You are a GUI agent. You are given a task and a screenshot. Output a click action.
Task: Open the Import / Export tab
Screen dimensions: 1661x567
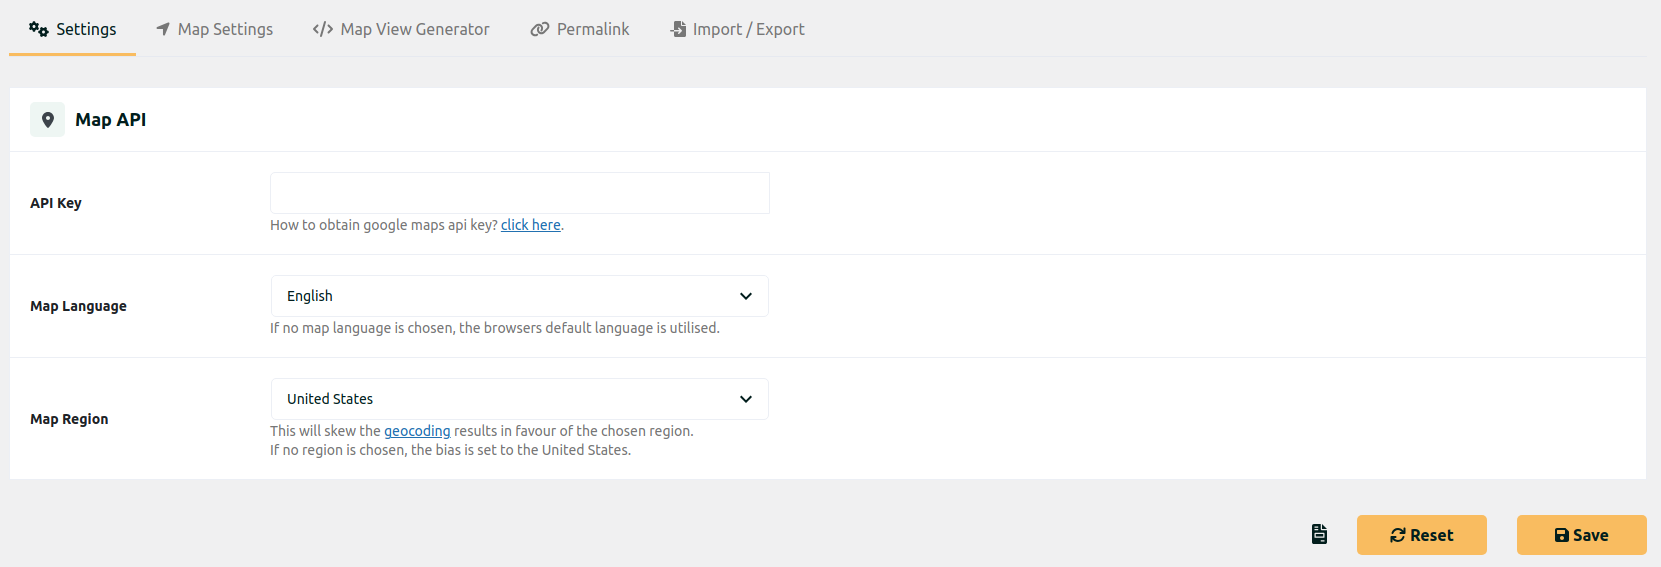(737, 29)
